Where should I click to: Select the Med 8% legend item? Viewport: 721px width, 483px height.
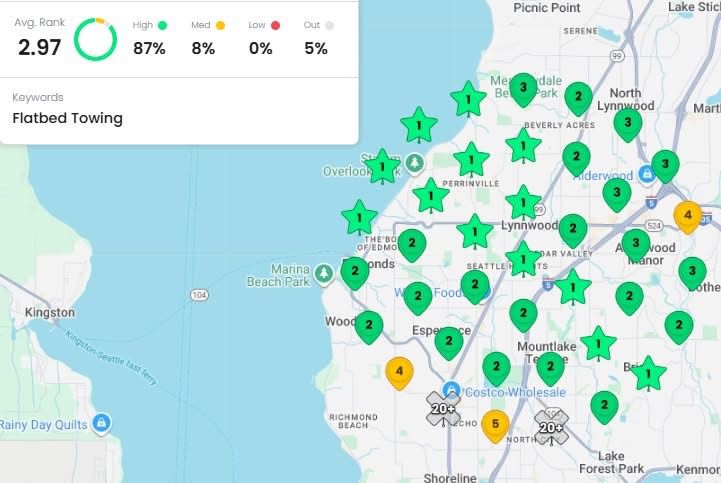coord(207,38)
